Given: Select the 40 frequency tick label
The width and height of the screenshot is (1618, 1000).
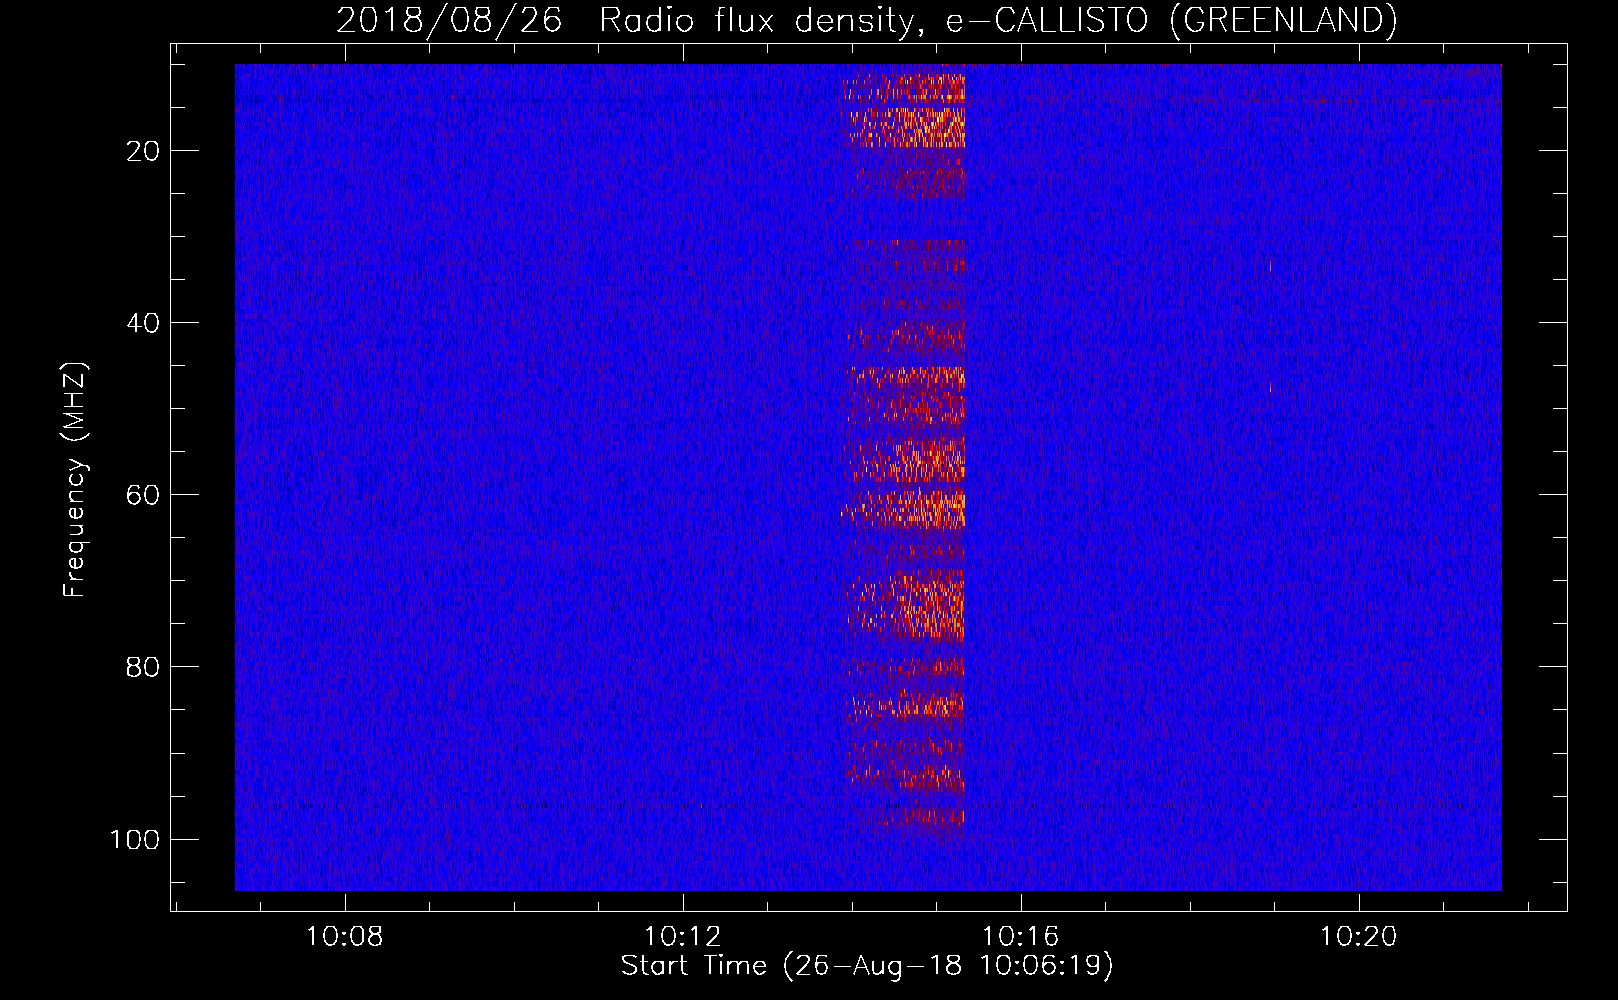Looking at the screenshot, I should [143, 323].
